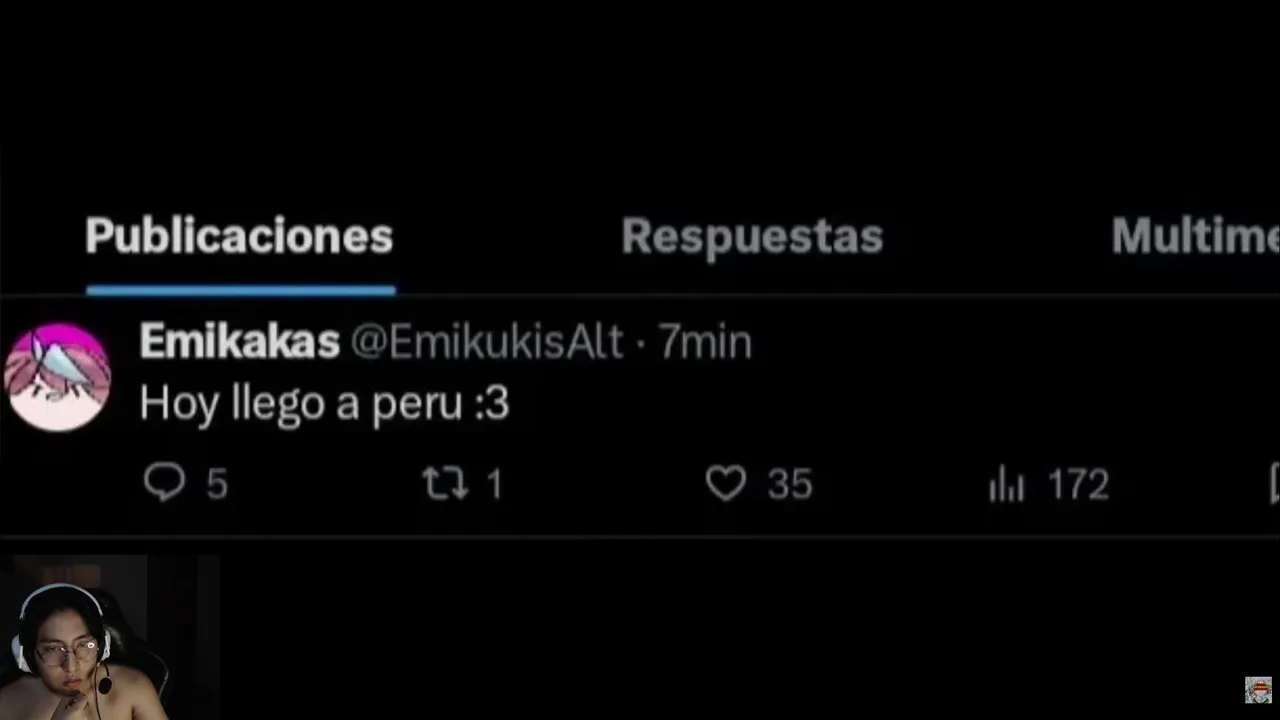This screenshot has height=720, width=1280.
Task: Open the Emikakas profile avatar
Action: click(x=58, y=377)
